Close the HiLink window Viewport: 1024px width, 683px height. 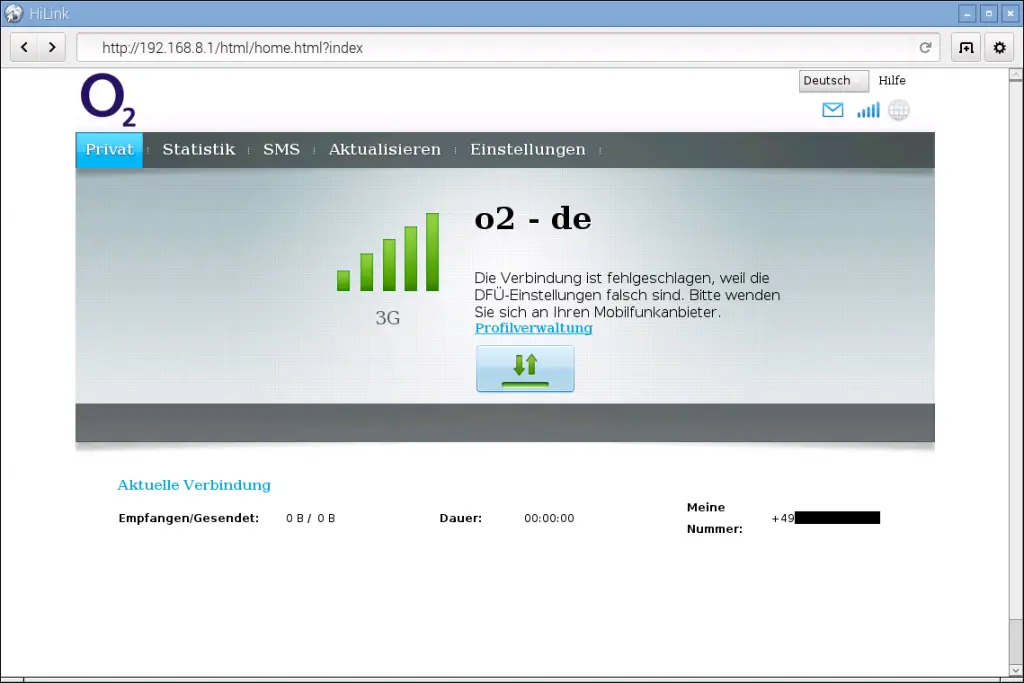coord(1010,13)
